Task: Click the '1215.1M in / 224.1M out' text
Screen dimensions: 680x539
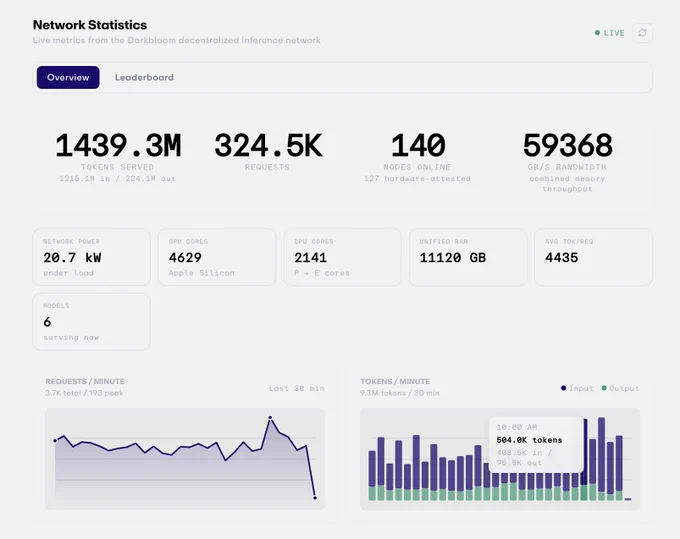Action: [x=118, y=178]
